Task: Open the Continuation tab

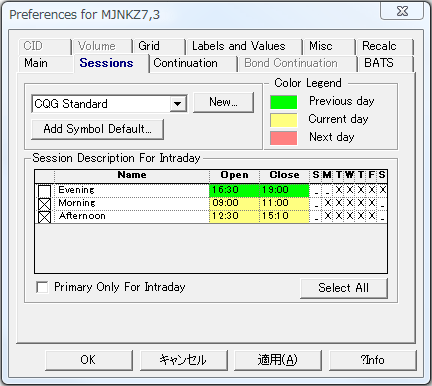Action: click(185, 63)
